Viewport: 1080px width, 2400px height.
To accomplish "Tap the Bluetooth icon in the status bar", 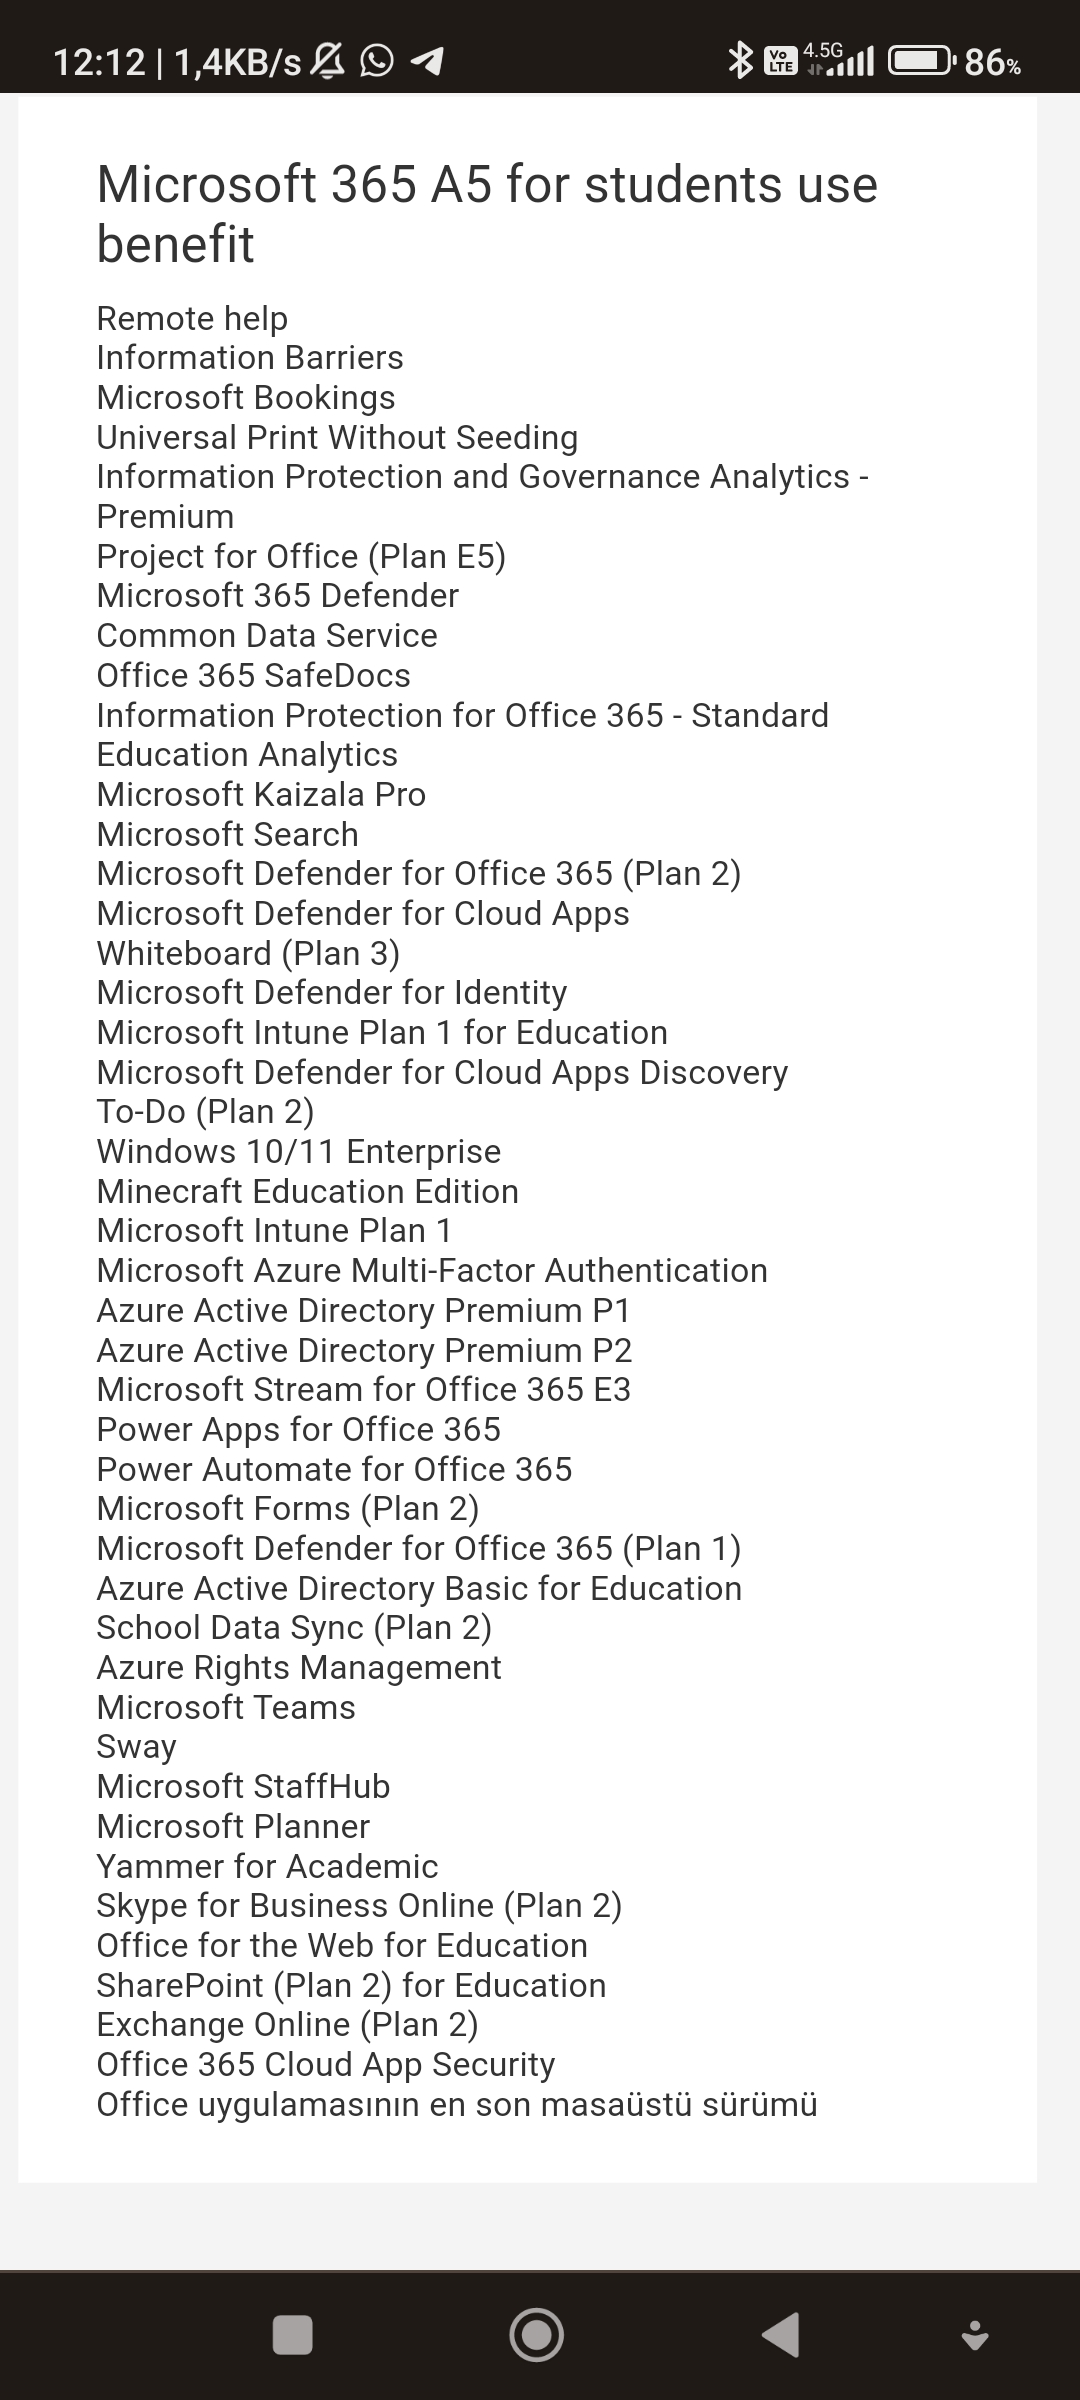I will pos(740,61).
